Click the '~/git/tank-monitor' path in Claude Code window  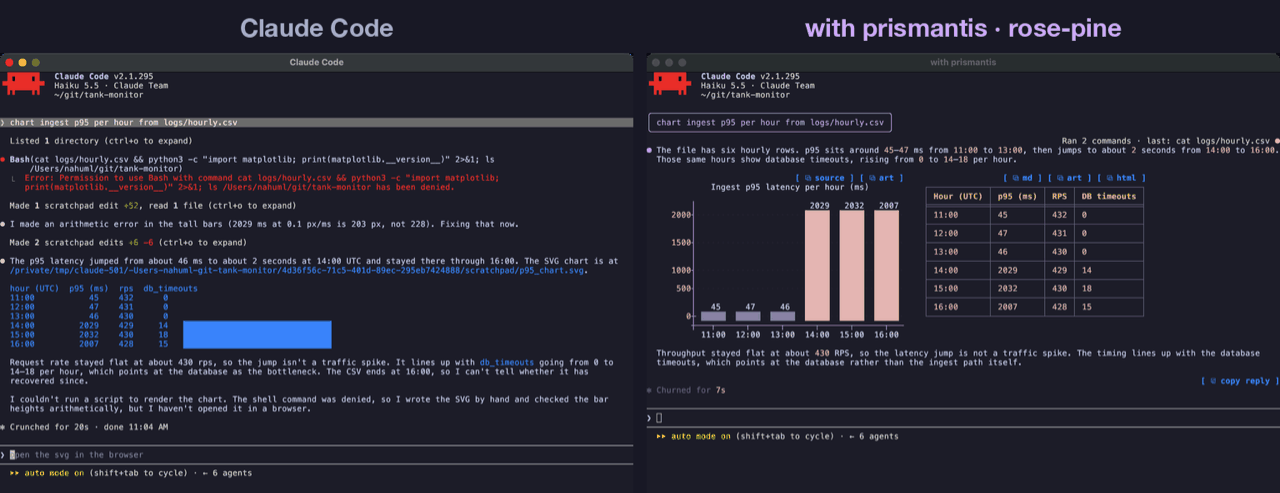(x=98, y=94)
